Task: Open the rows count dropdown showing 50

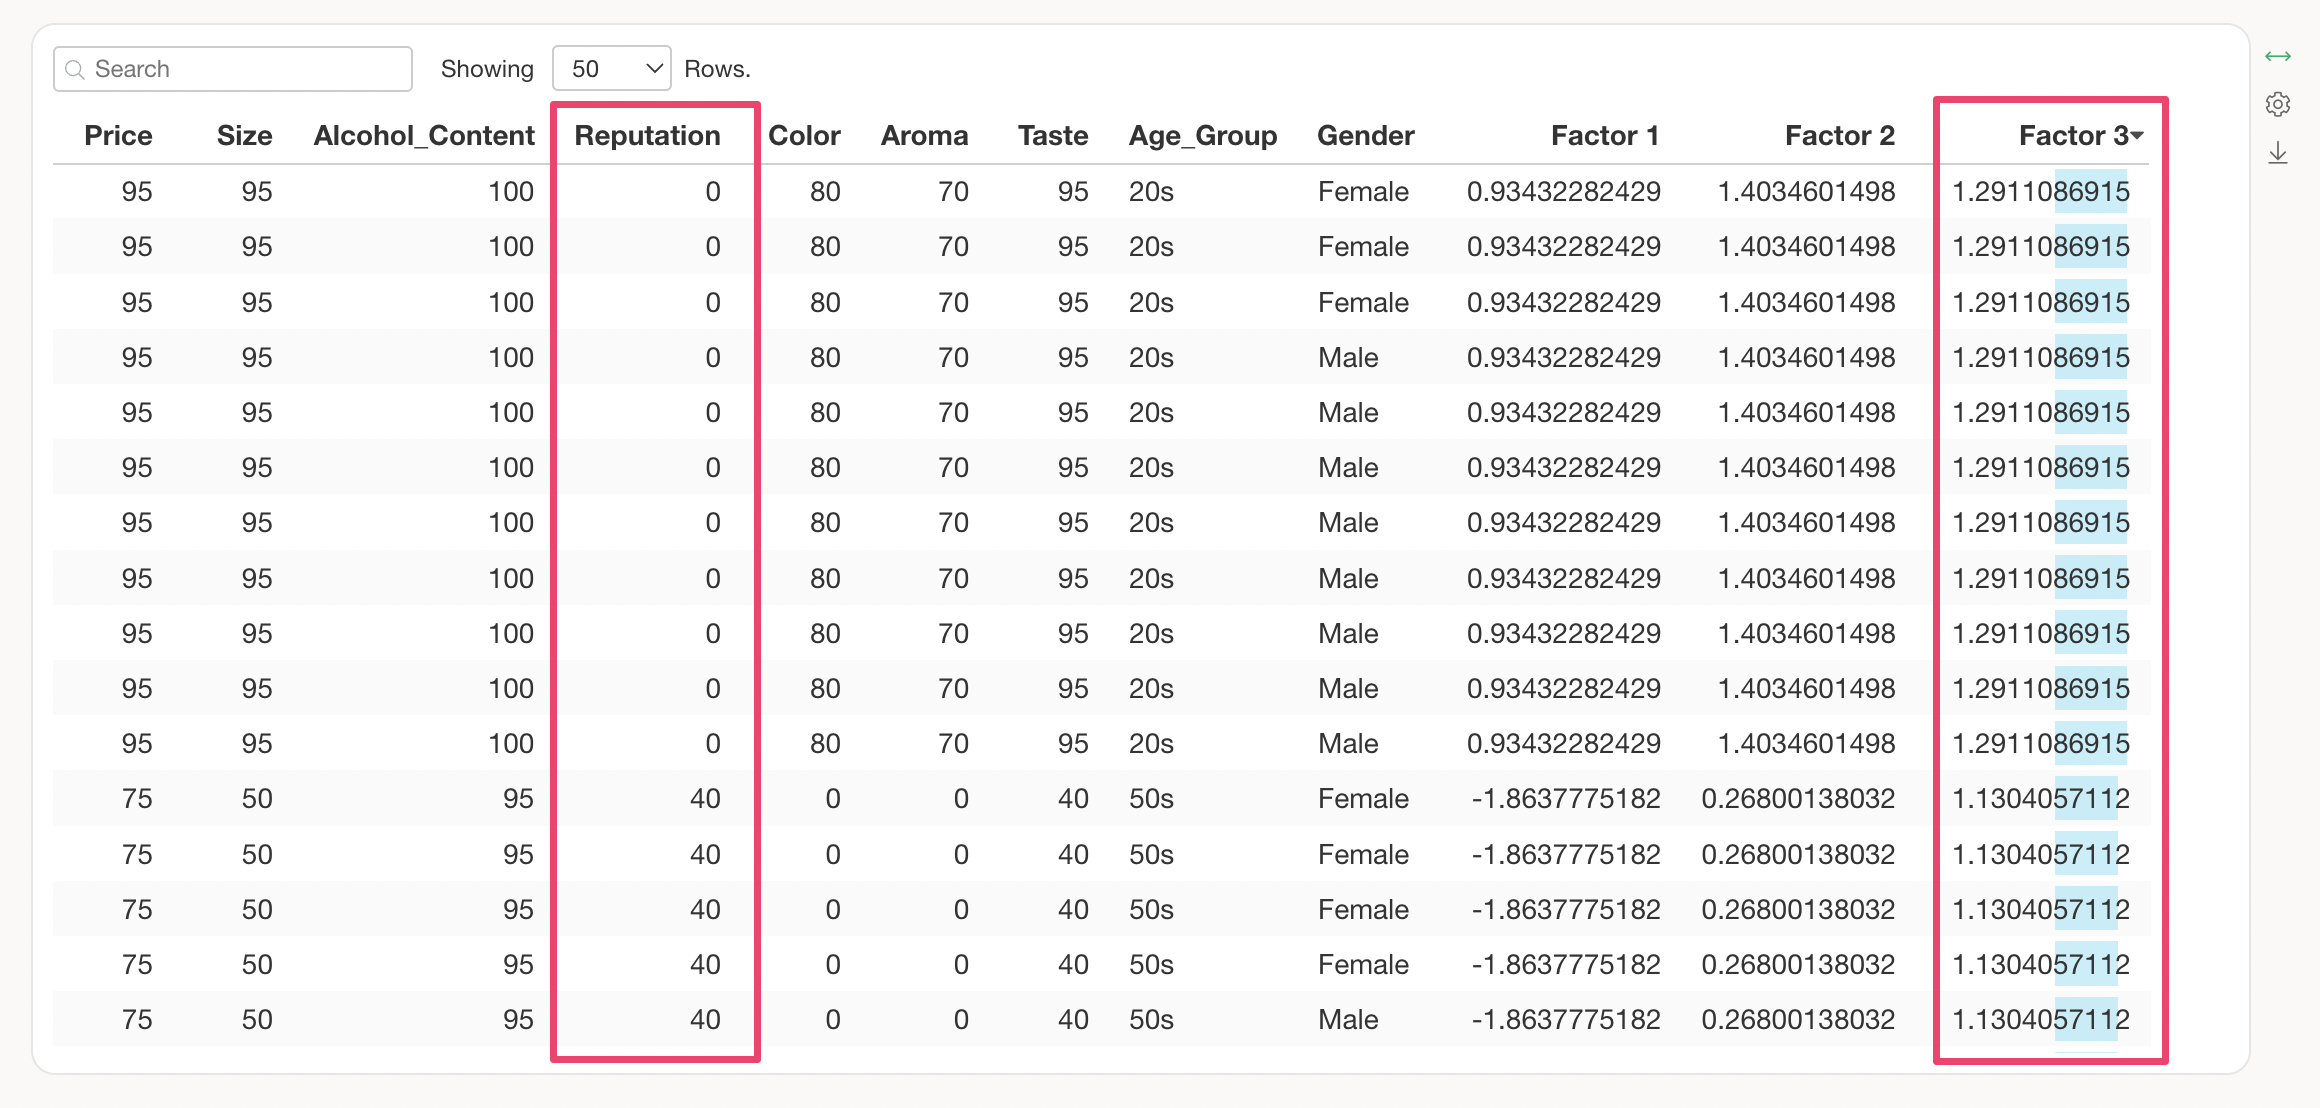Action: tap(612, 69)
